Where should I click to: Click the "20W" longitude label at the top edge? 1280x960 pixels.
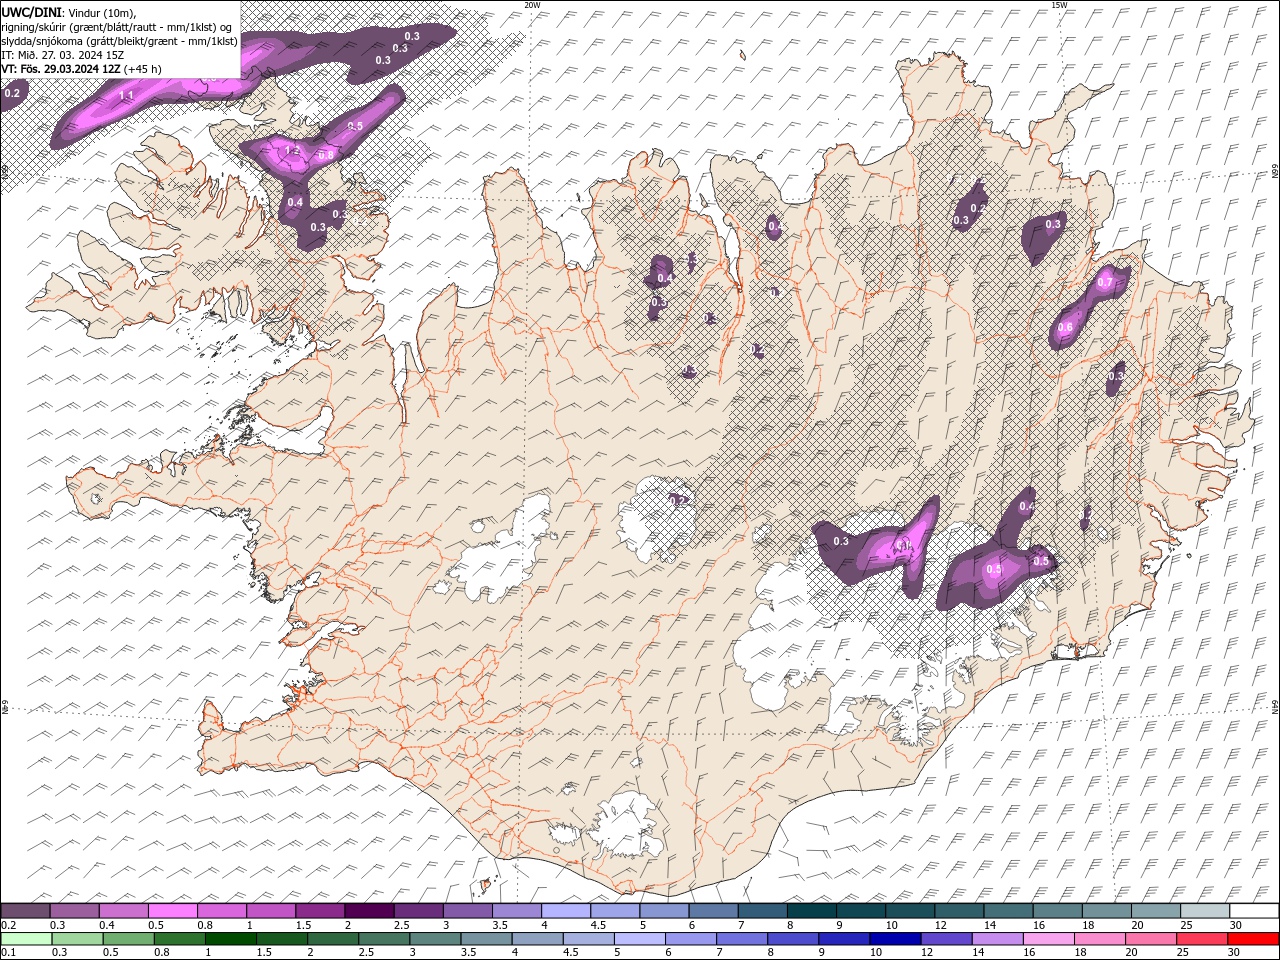tap(532, 5)
